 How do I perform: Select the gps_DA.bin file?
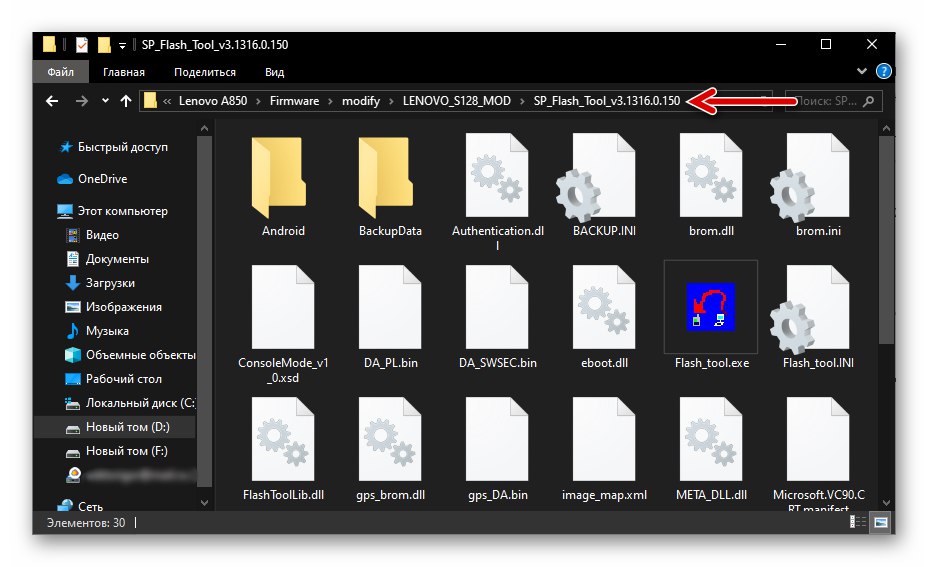(497, 450)
